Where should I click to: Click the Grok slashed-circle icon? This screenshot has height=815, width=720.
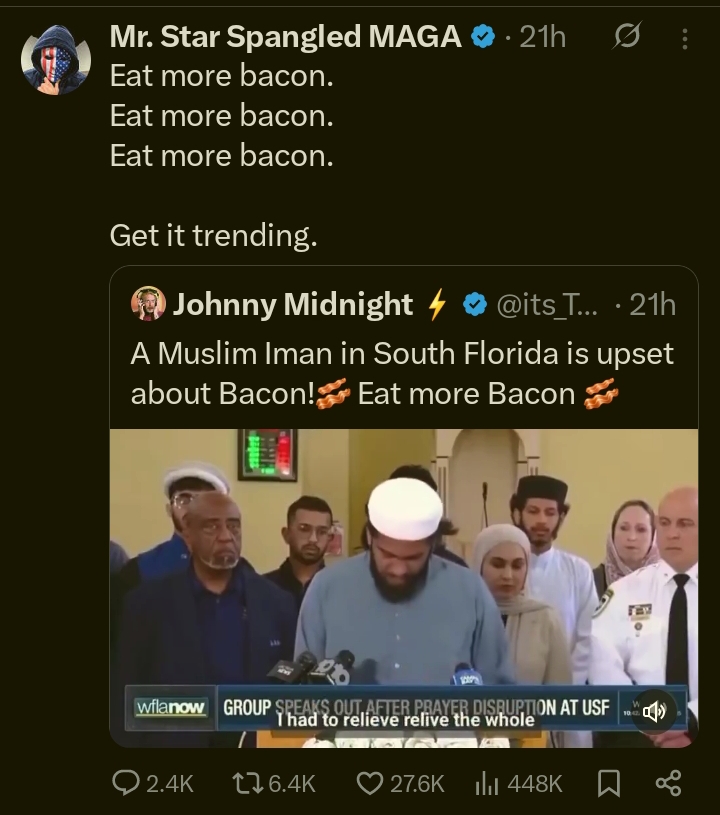coord(626,38)
